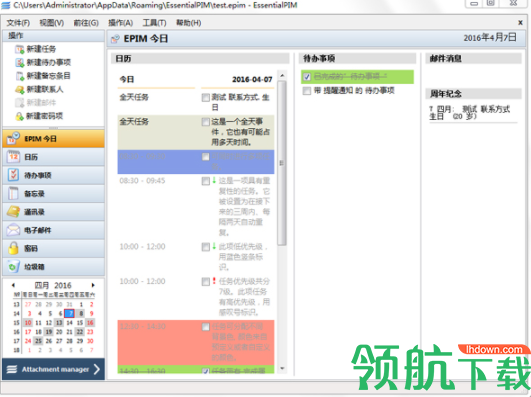Open the 日历 calendar module
Viewport: 531px width, 397px height.
click(x=54, y=157)
